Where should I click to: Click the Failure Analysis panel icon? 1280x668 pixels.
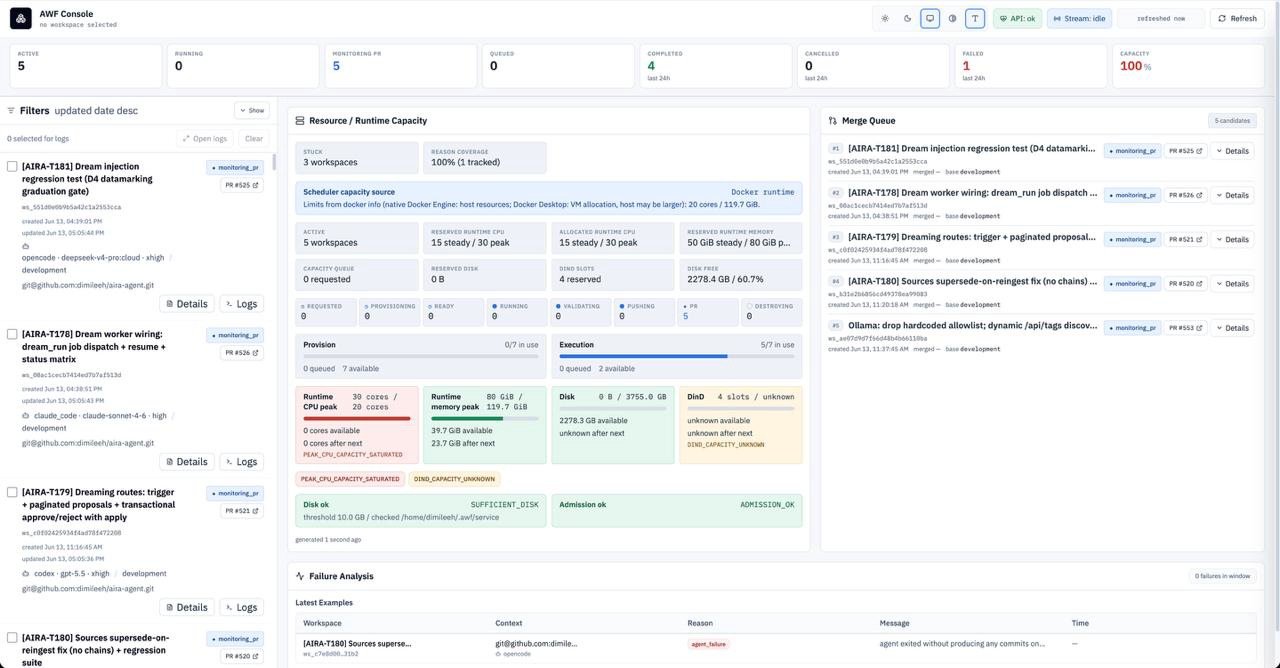click(x=300, y=576)
